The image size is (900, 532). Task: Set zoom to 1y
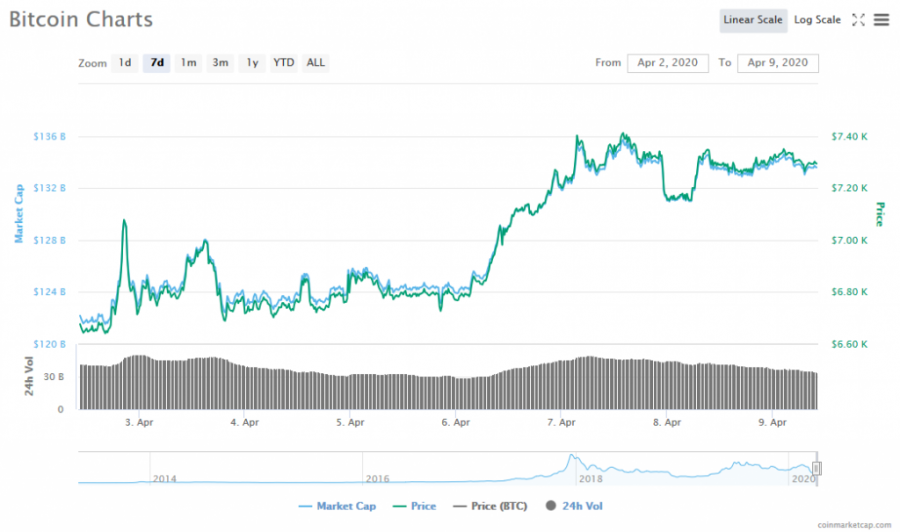(x=253, y=63)
